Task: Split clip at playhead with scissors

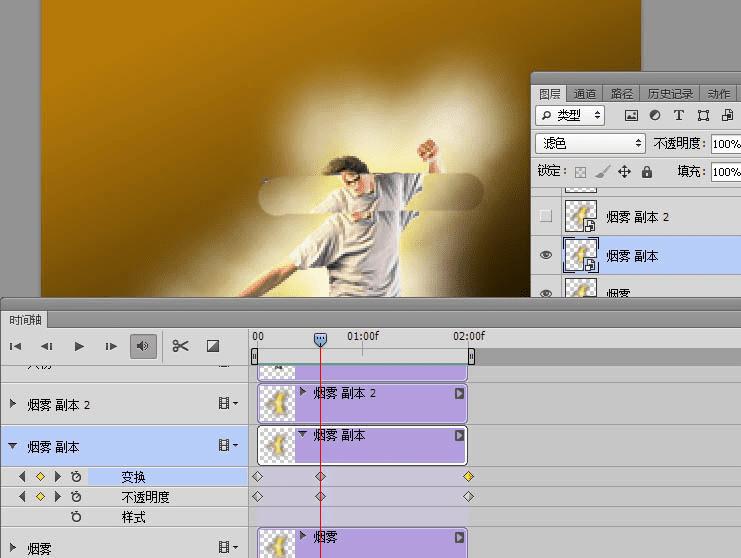Action: click(181, 346)
